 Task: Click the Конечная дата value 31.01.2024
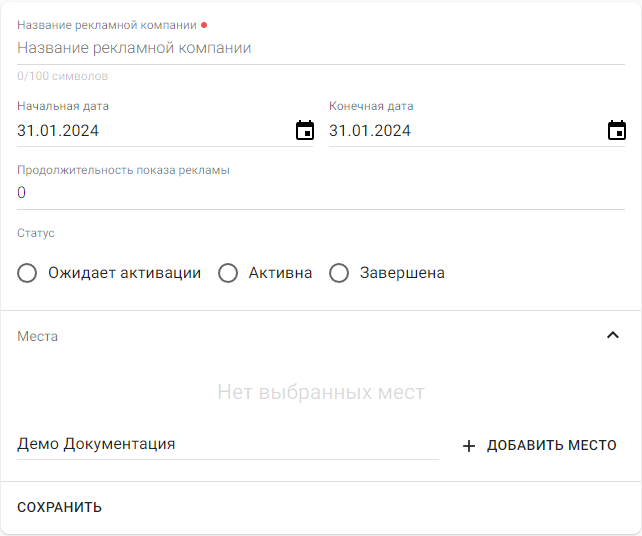tap(370, 131)
